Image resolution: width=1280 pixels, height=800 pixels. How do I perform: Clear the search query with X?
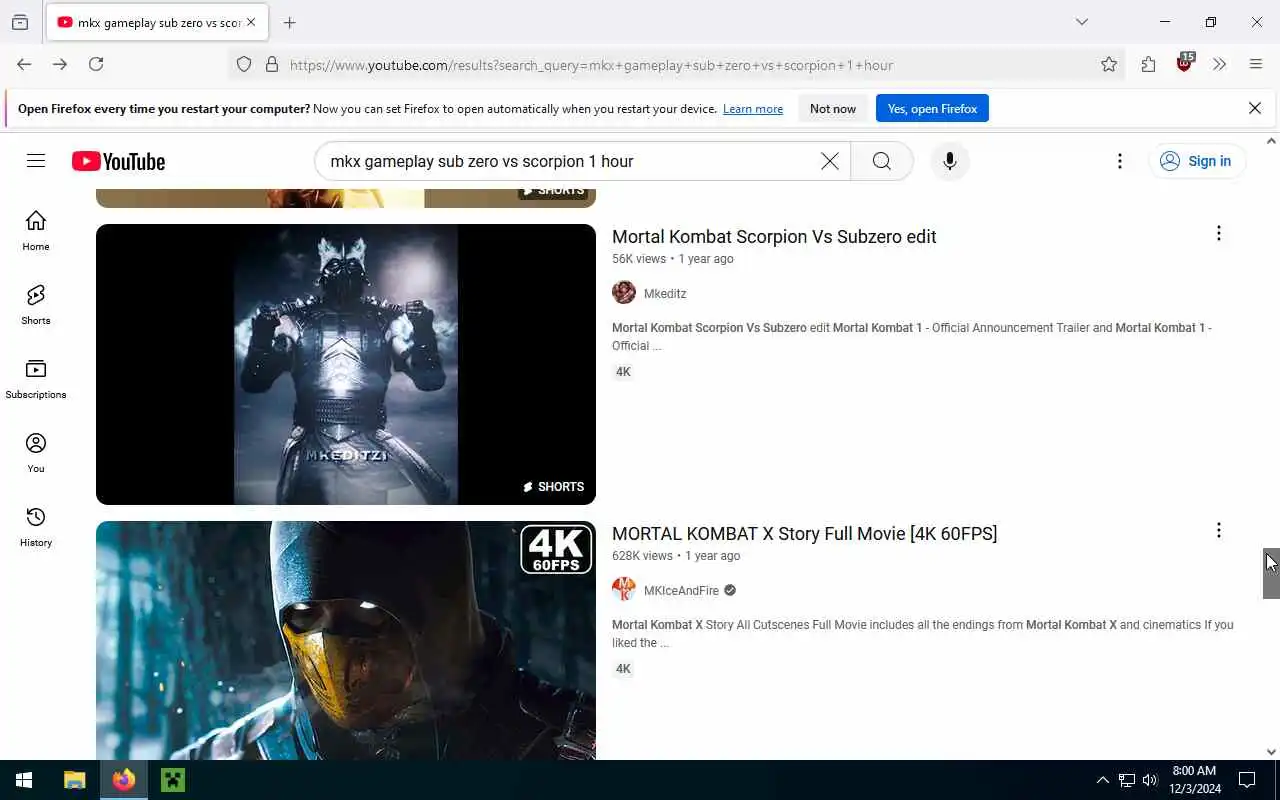[x=830, y=161]
